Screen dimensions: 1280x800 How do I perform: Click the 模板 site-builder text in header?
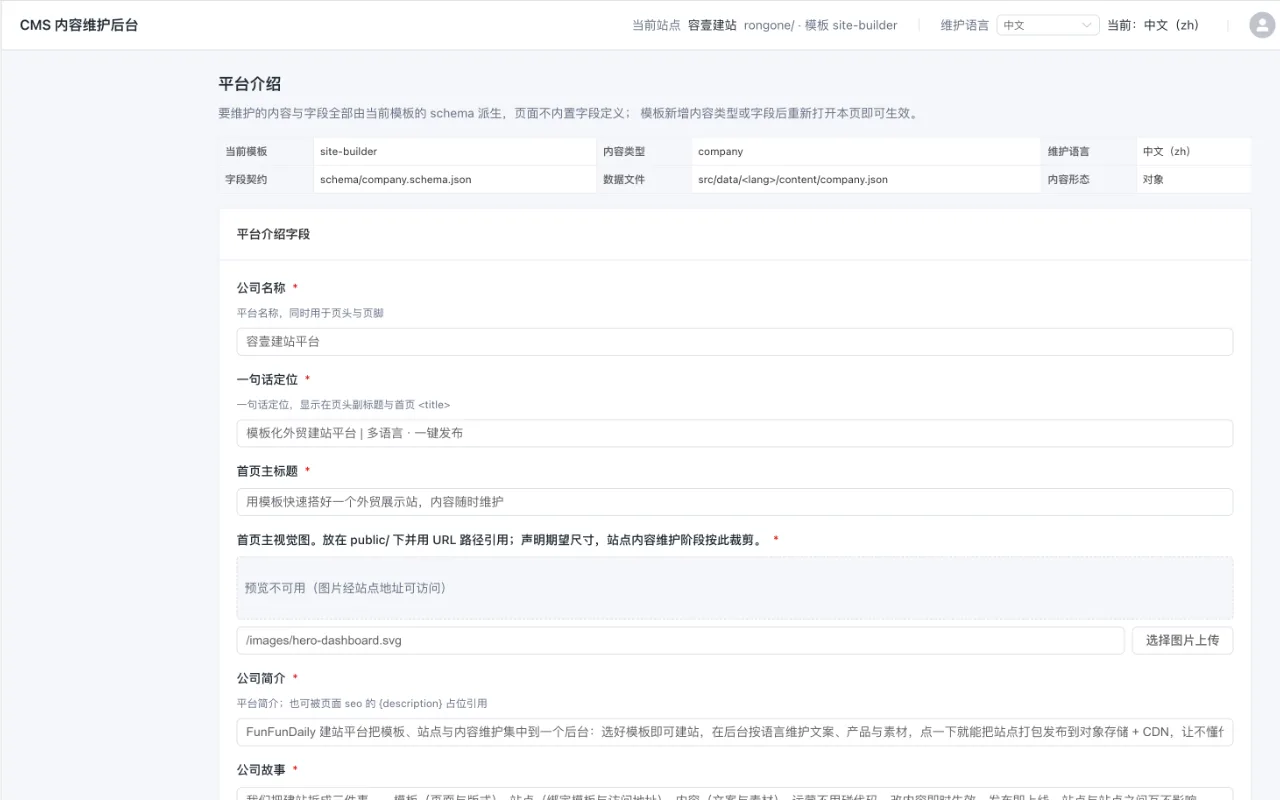tap(851, 25)
